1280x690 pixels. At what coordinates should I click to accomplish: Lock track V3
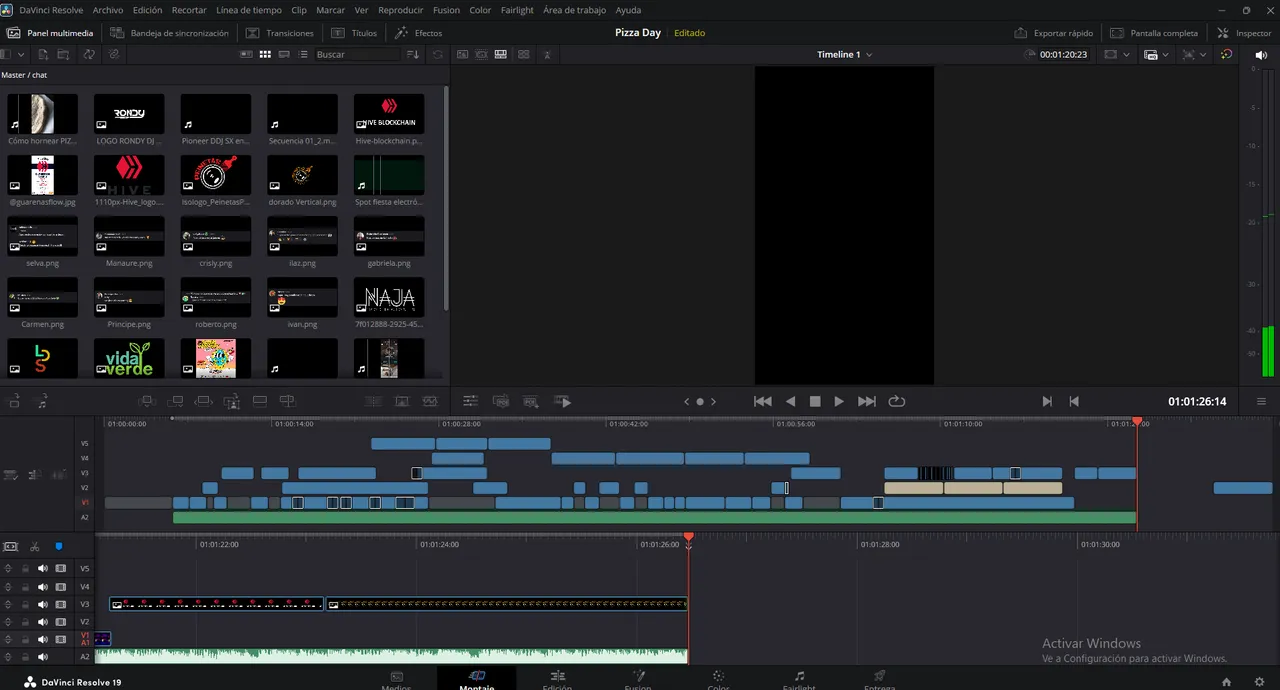pyautogui.click(x=25, y=604)
